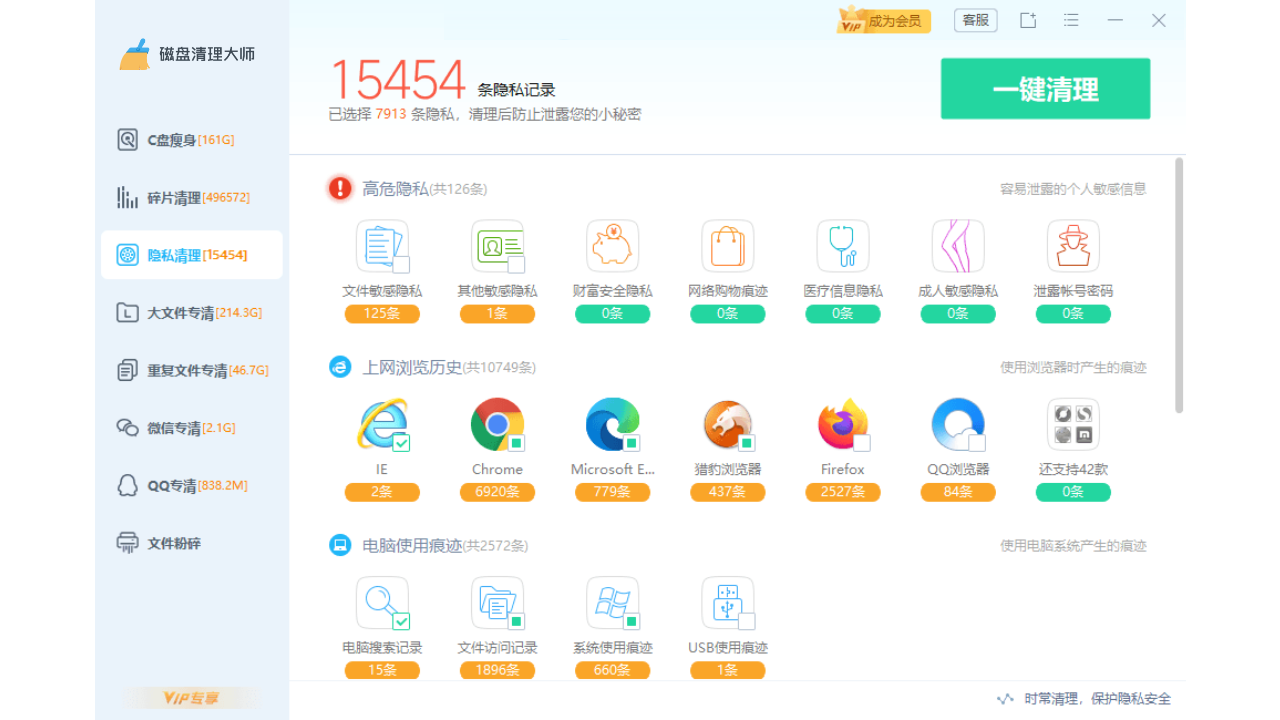Image resolution: width=1280 pixels, height=720 pixels.
Task: Click the 系统使用痕迹 Windows icon
Action: tap(612, 602)
